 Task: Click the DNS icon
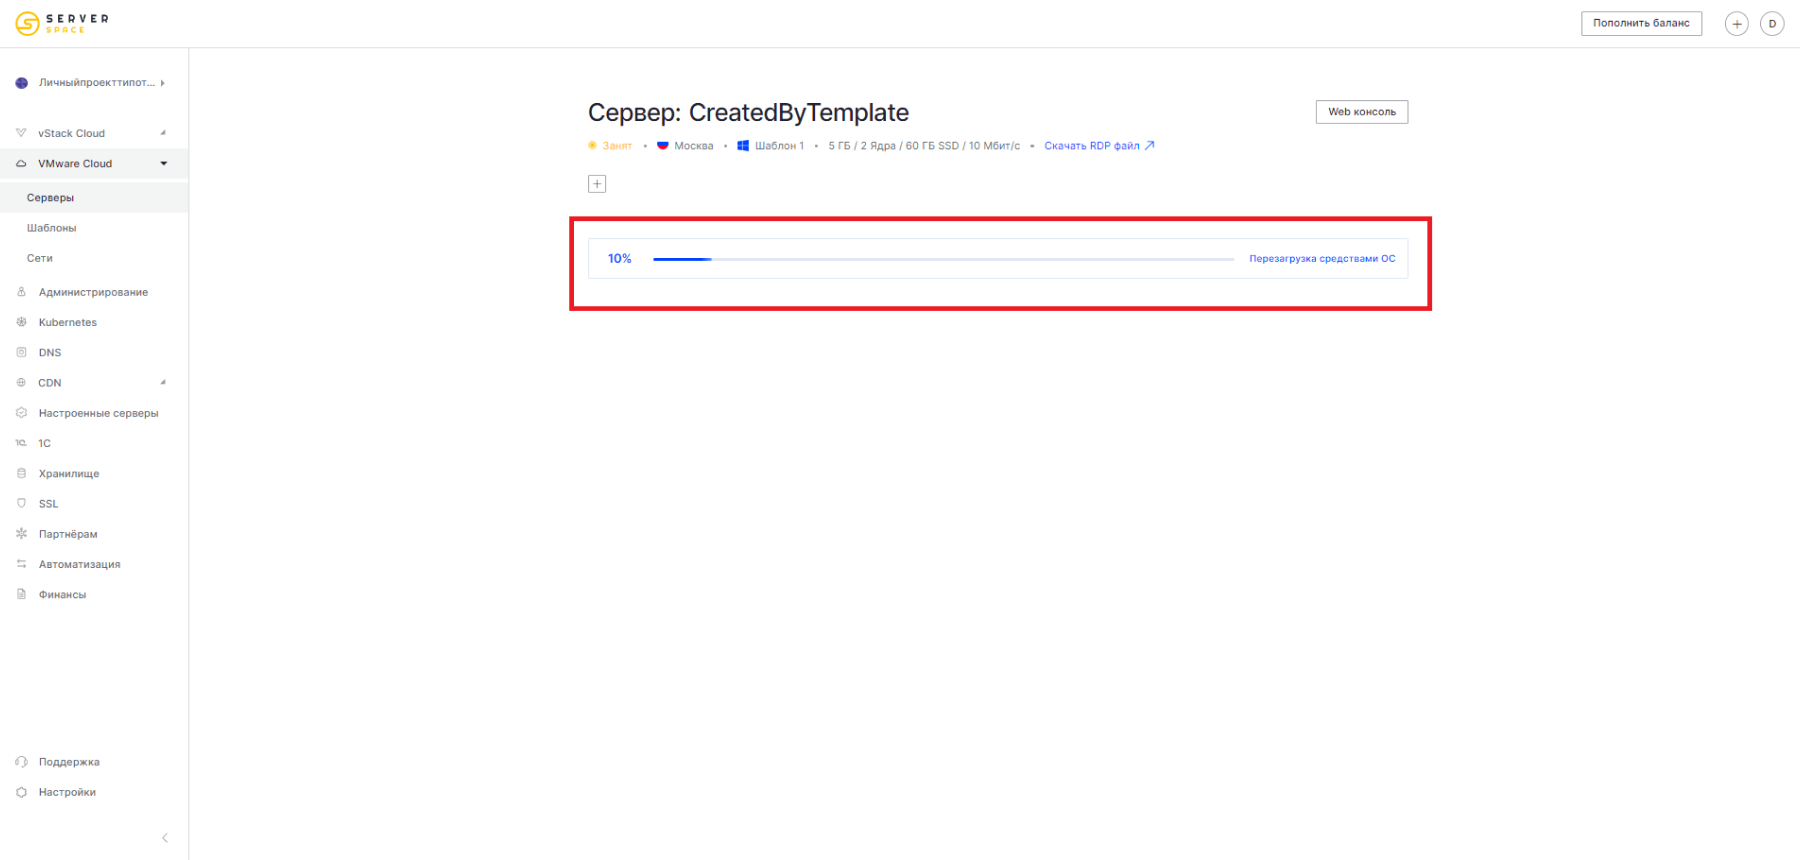pyautogui.click(x=21, y=352)
